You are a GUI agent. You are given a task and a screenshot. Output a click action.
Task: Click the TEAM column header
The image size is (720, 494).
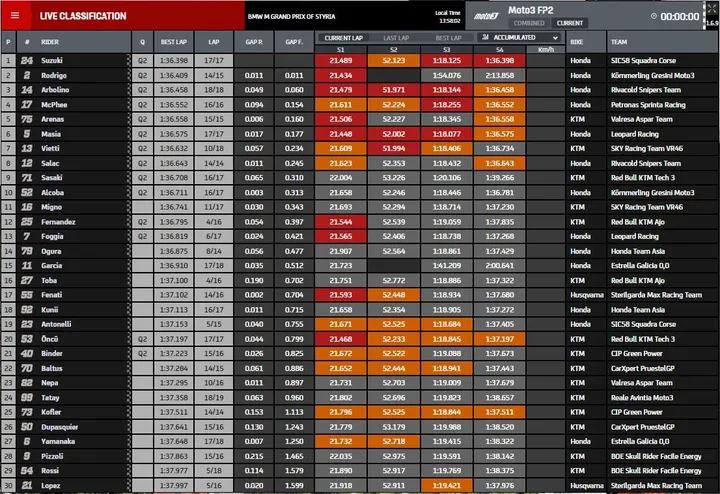point(619,42)
